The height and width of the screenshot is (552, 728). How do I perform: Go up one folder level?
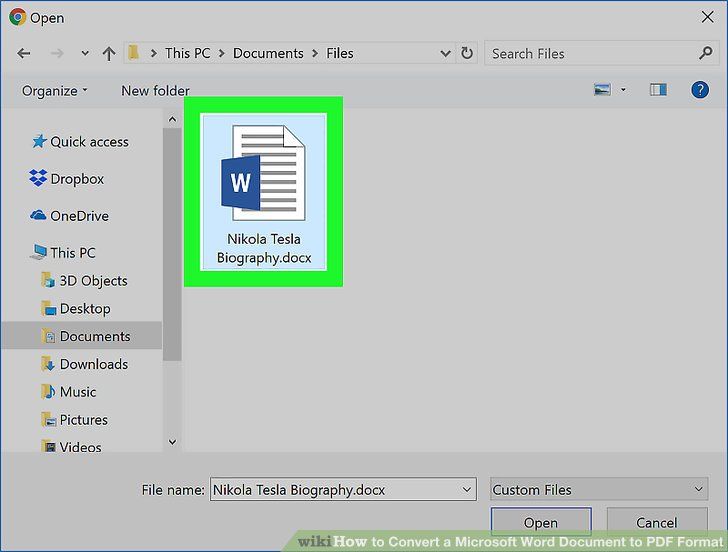(109, 53)
